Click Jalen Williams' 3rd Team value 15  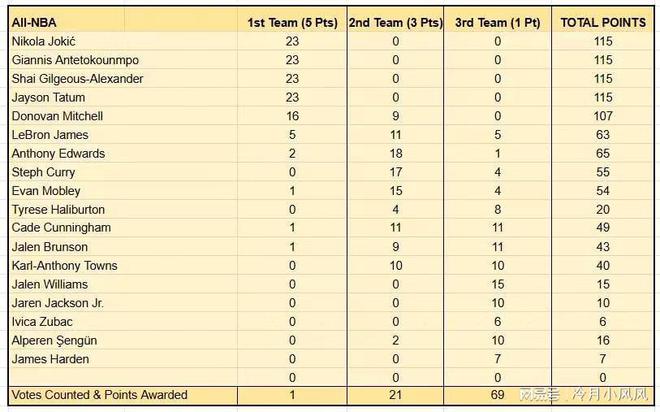(x=498, y=284)
